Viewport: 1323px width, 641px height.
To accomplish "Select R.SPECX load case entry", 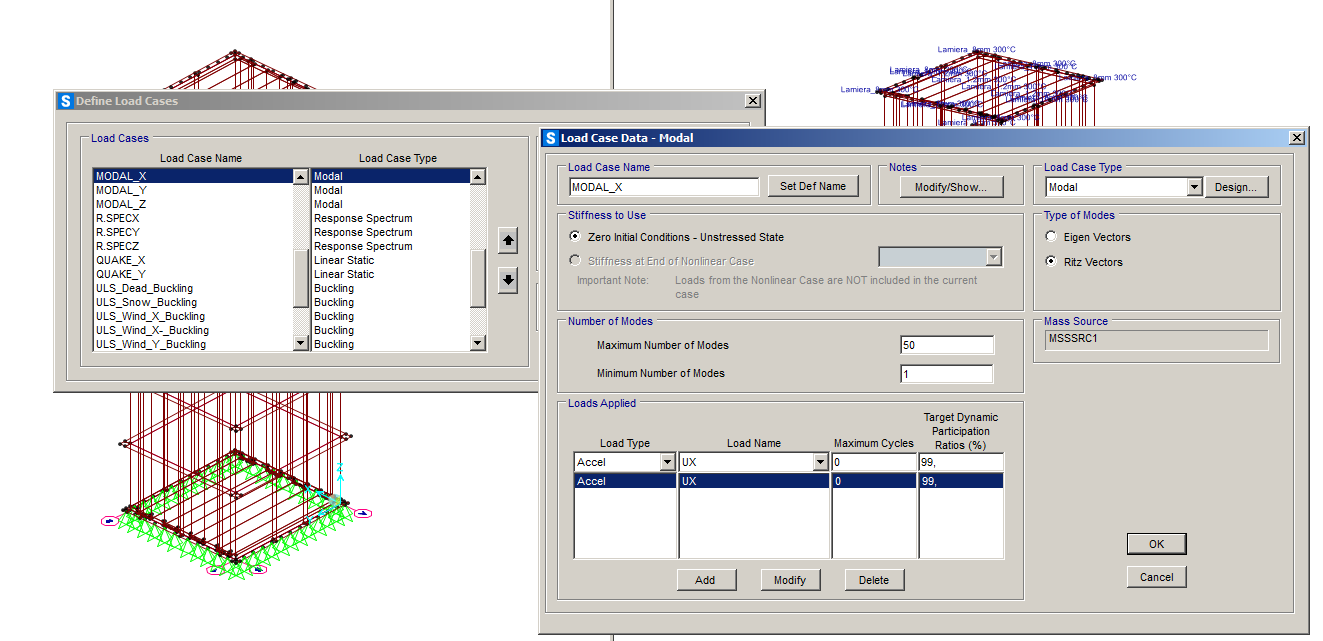I will pyautogui.click(x=118, y=218).
